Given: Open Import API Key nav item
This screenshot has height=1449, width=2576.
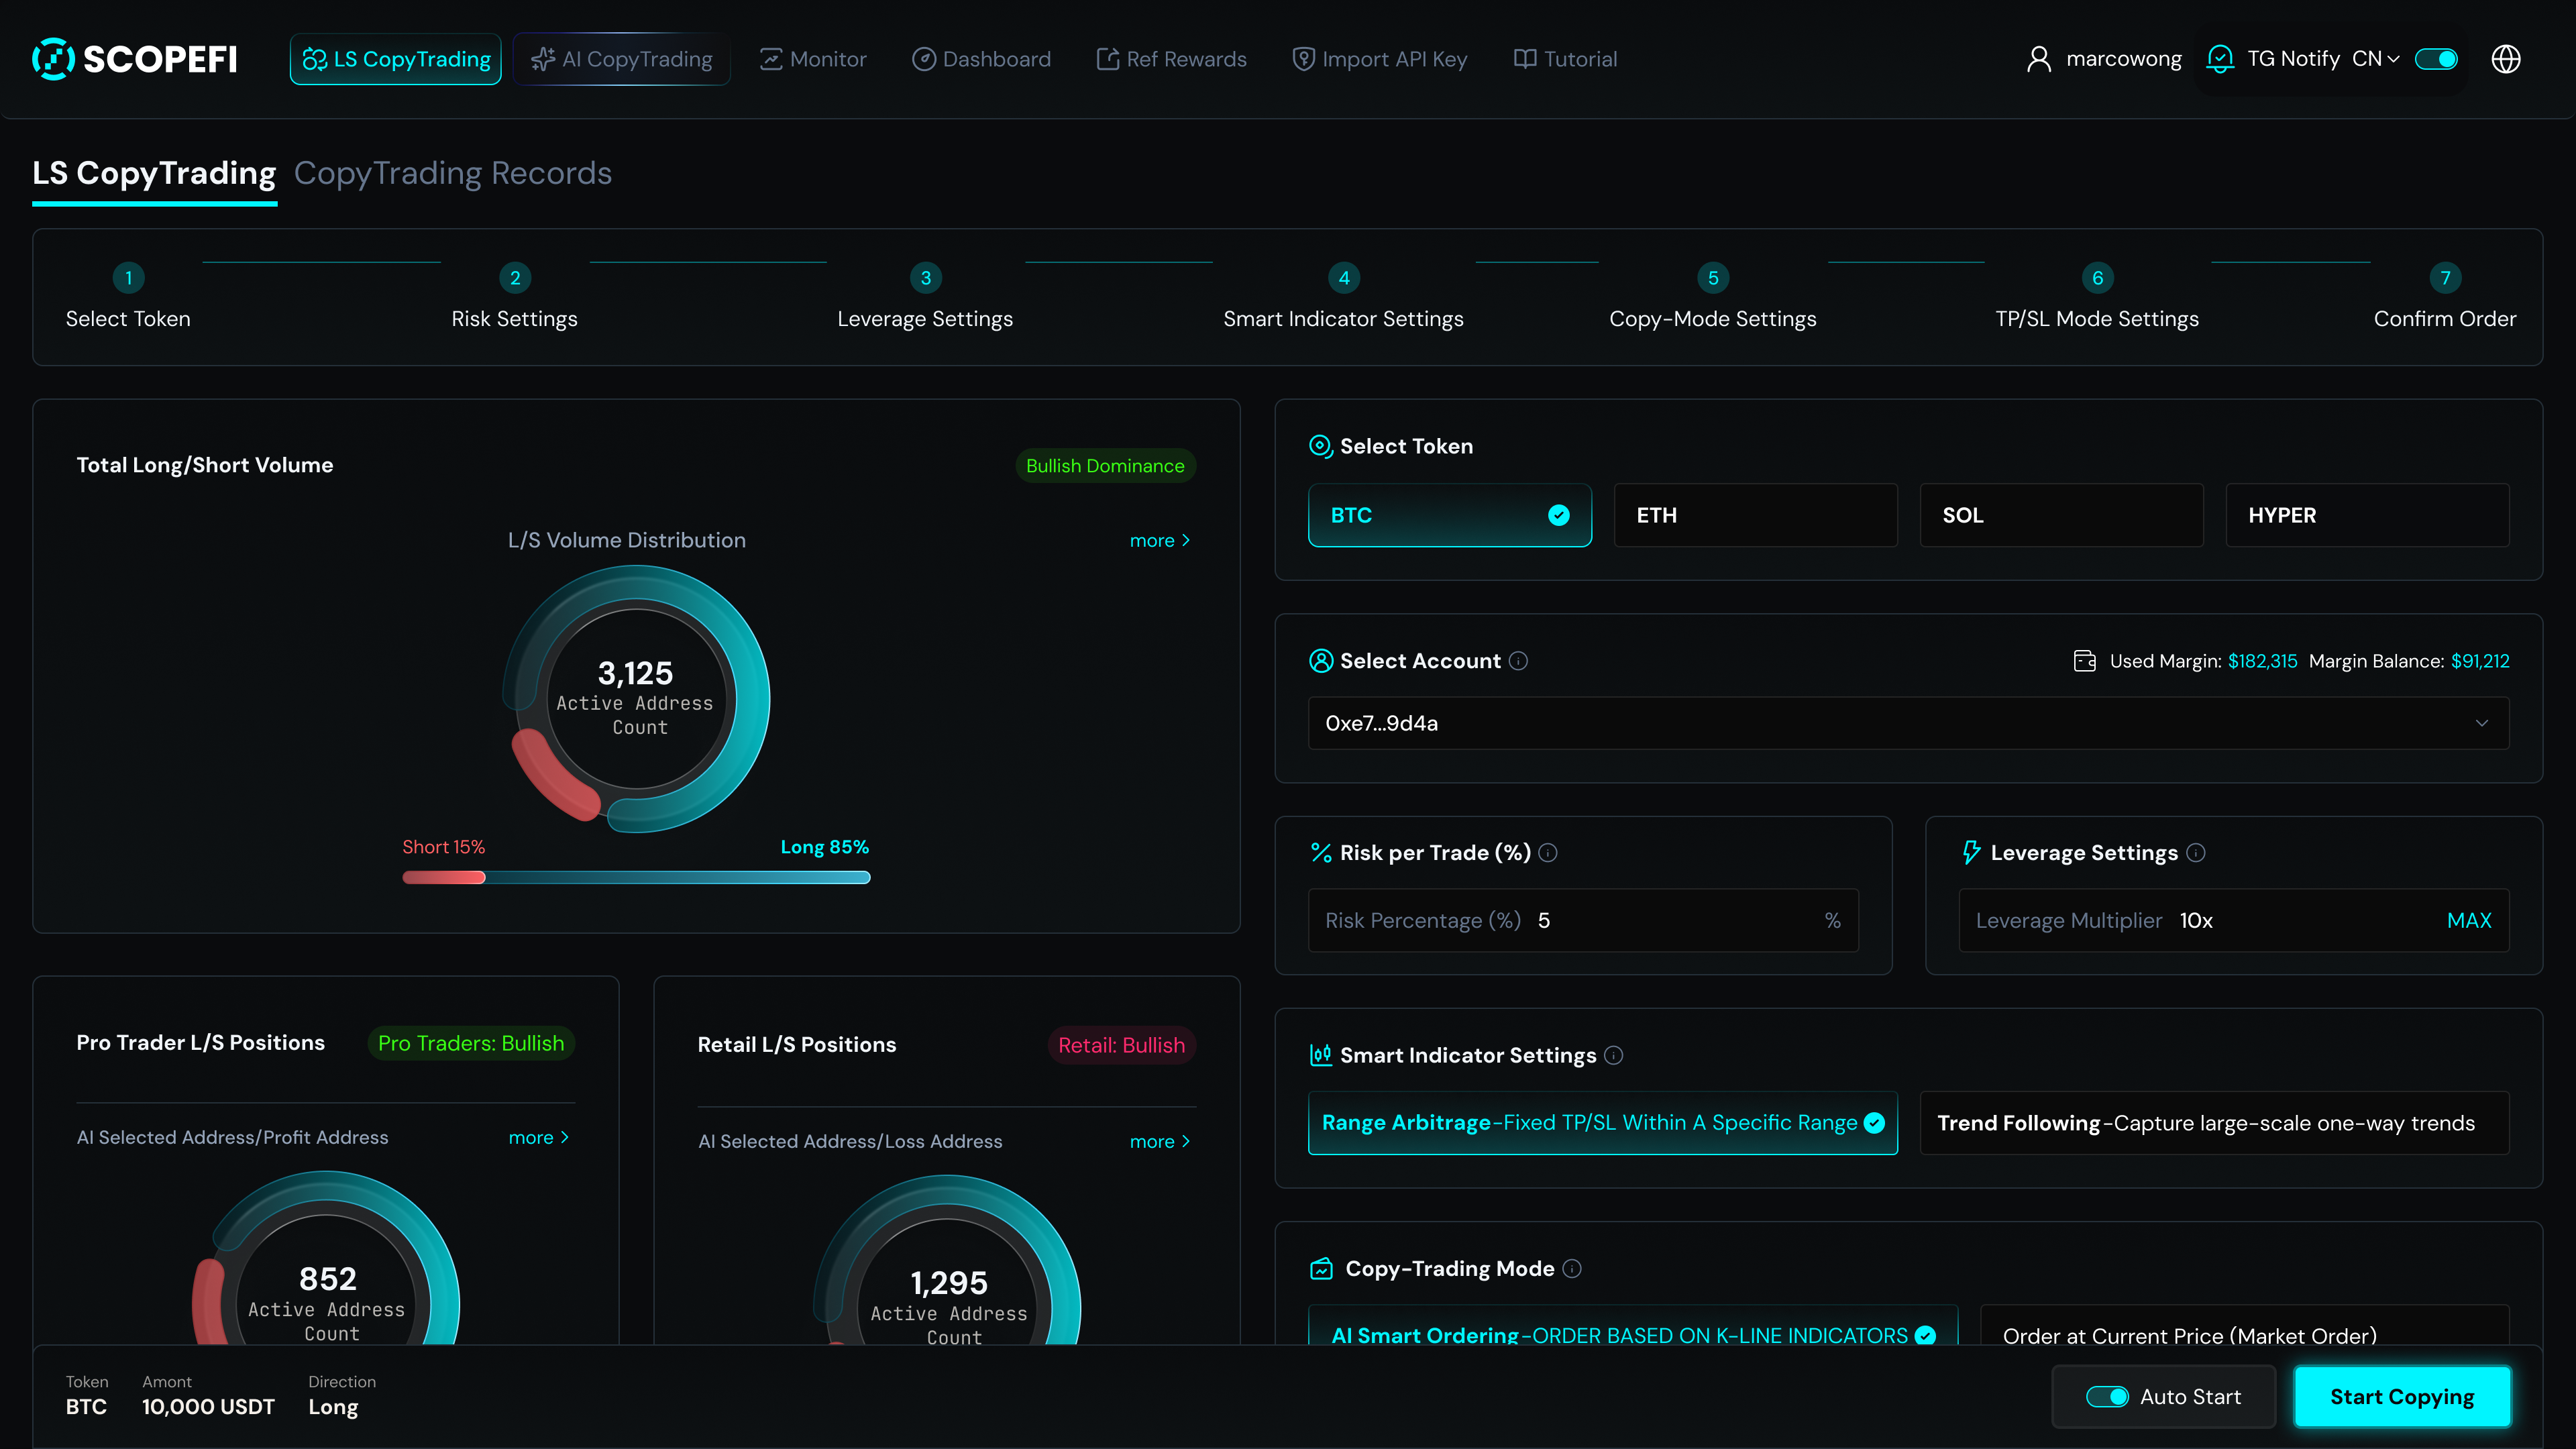Looking at the screenshot, I should tap(1380, 59).
